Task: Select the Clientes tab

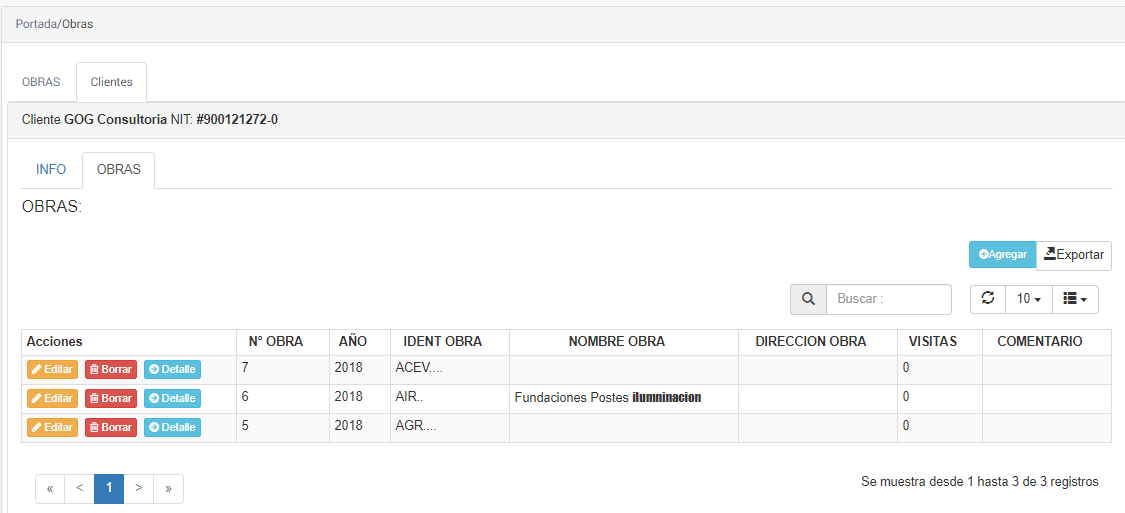Action: point(111,82)
